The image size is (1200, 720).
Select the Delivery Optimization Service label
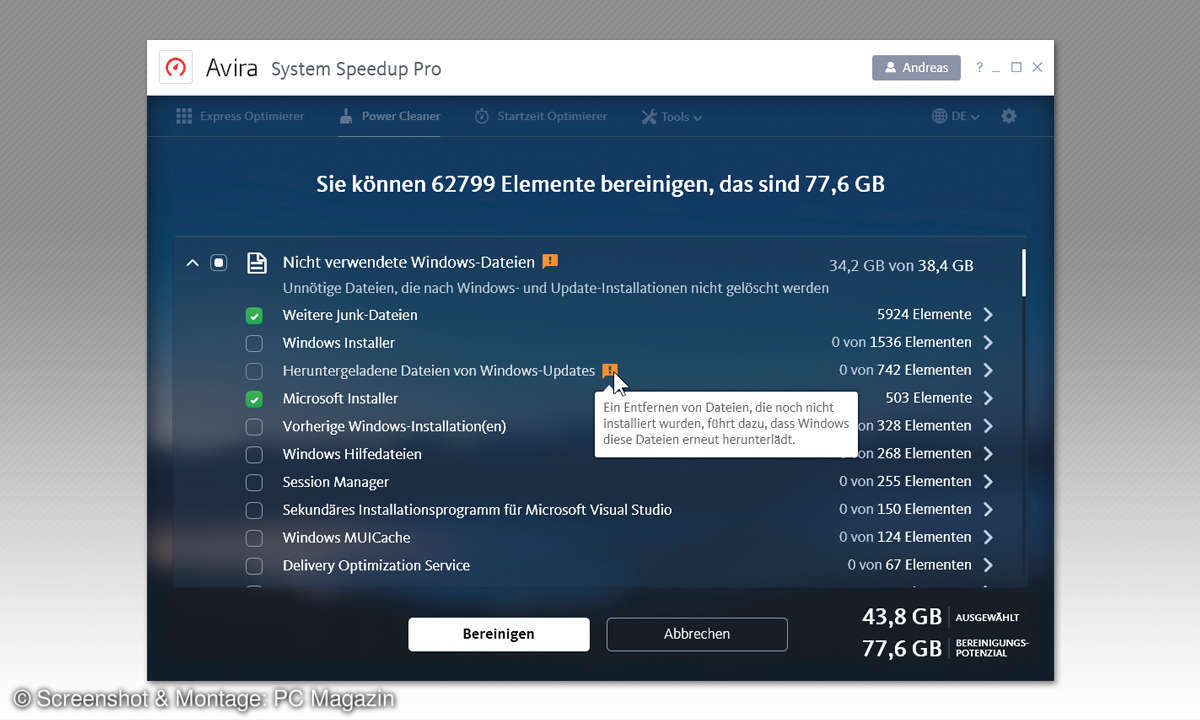pyautogui.click(x=376, y=566)
